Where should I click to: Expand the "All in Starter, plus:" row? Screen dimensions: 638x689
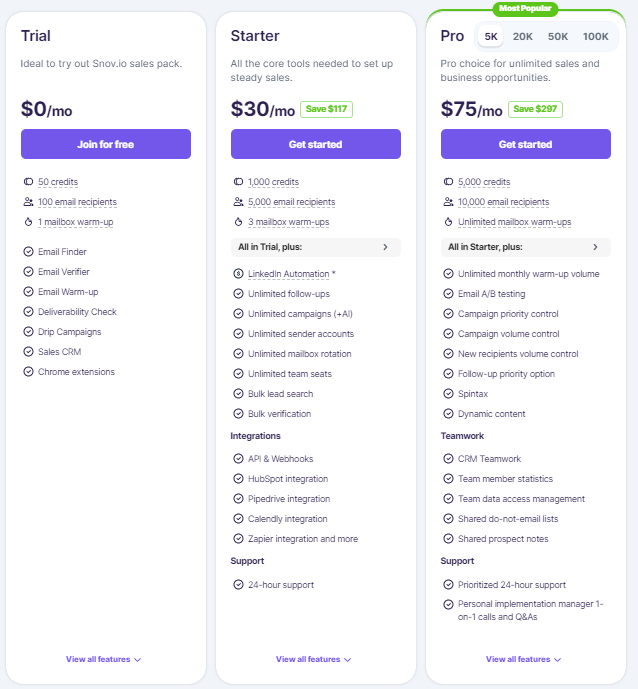pos(526,247)
